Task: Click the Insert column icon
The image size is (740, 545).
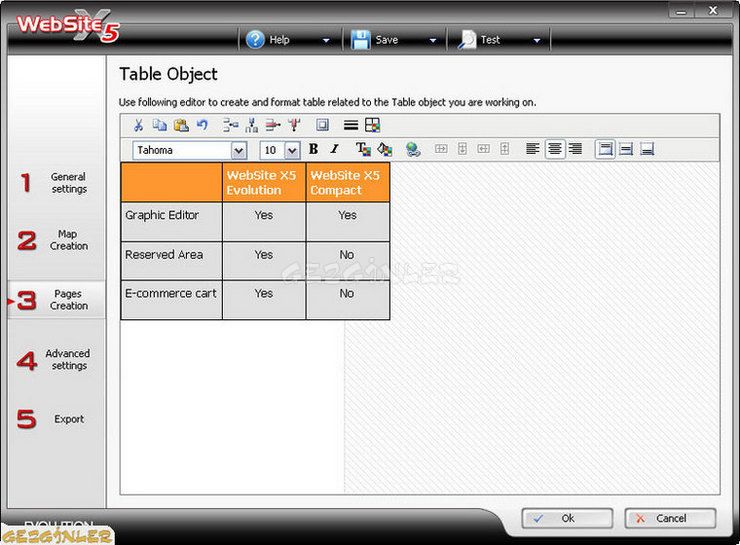Action: 252,125
